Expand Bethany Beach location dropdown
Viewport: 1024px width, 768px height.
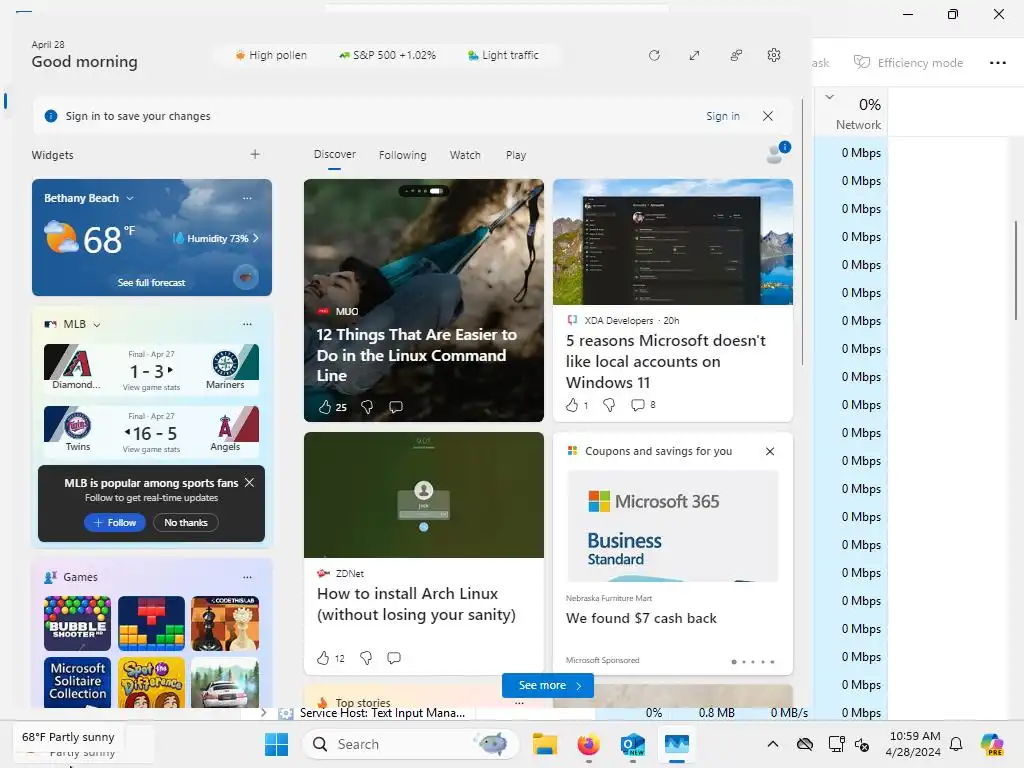(130, 198)
